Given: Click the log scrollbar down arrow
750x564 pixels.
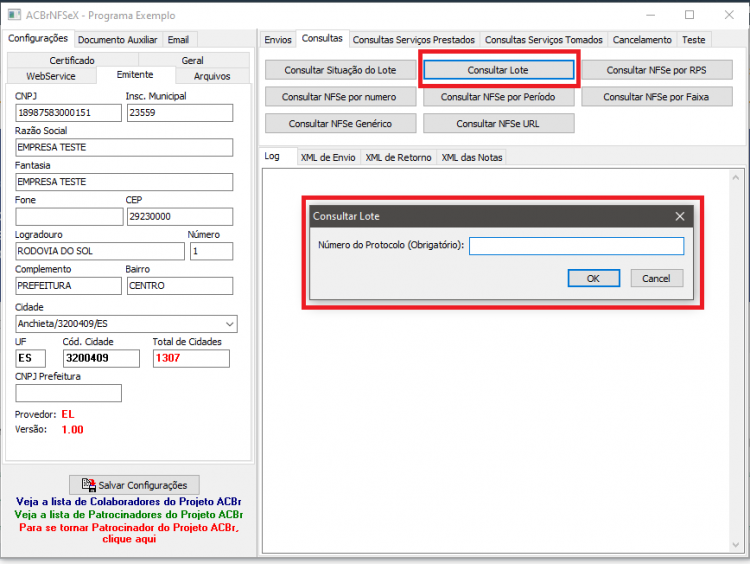Looking at the screenshot, I should pyautogui.click(x=736, y=544).
